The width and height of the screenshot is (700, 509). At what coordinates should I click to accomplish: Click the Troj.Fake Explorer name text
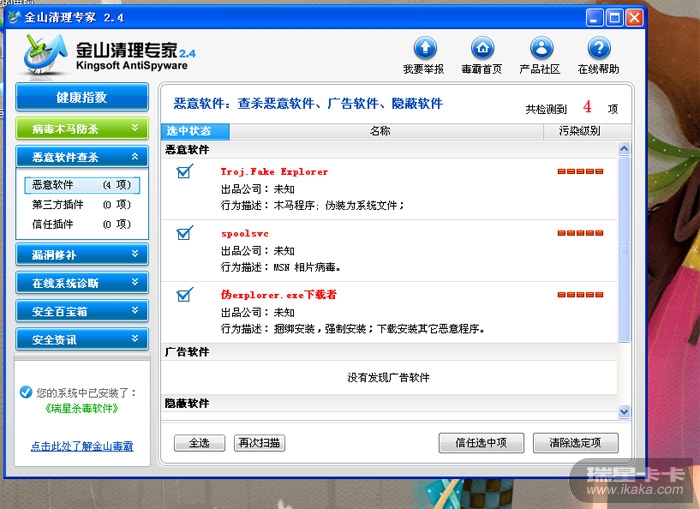(x=274, y=171)
